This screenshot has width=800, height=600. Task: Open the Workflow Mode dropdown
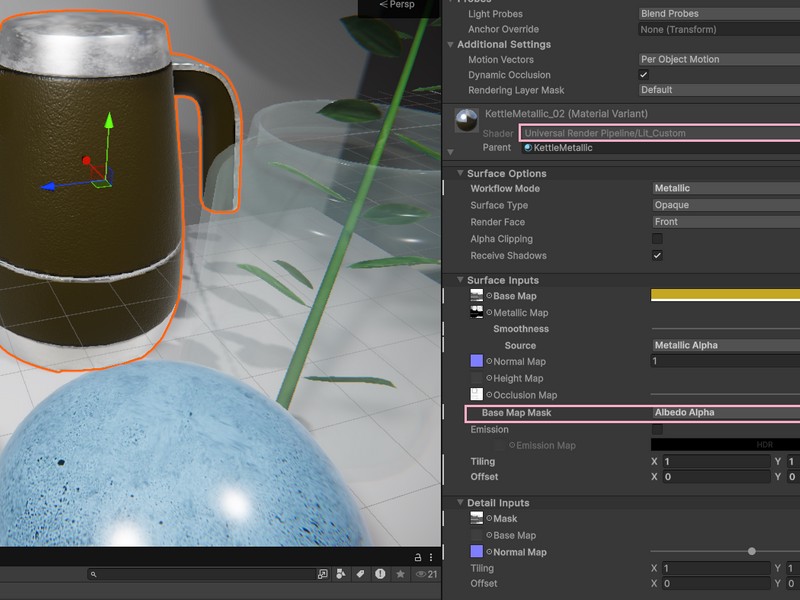(720, 188)
